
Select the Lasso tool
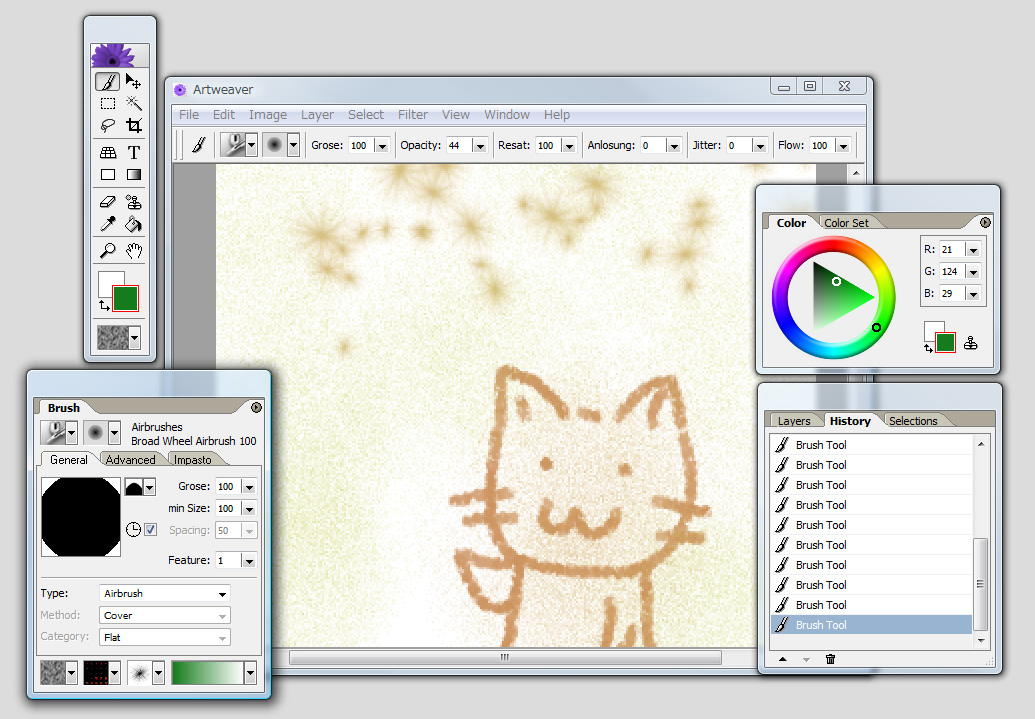point(107,124)
